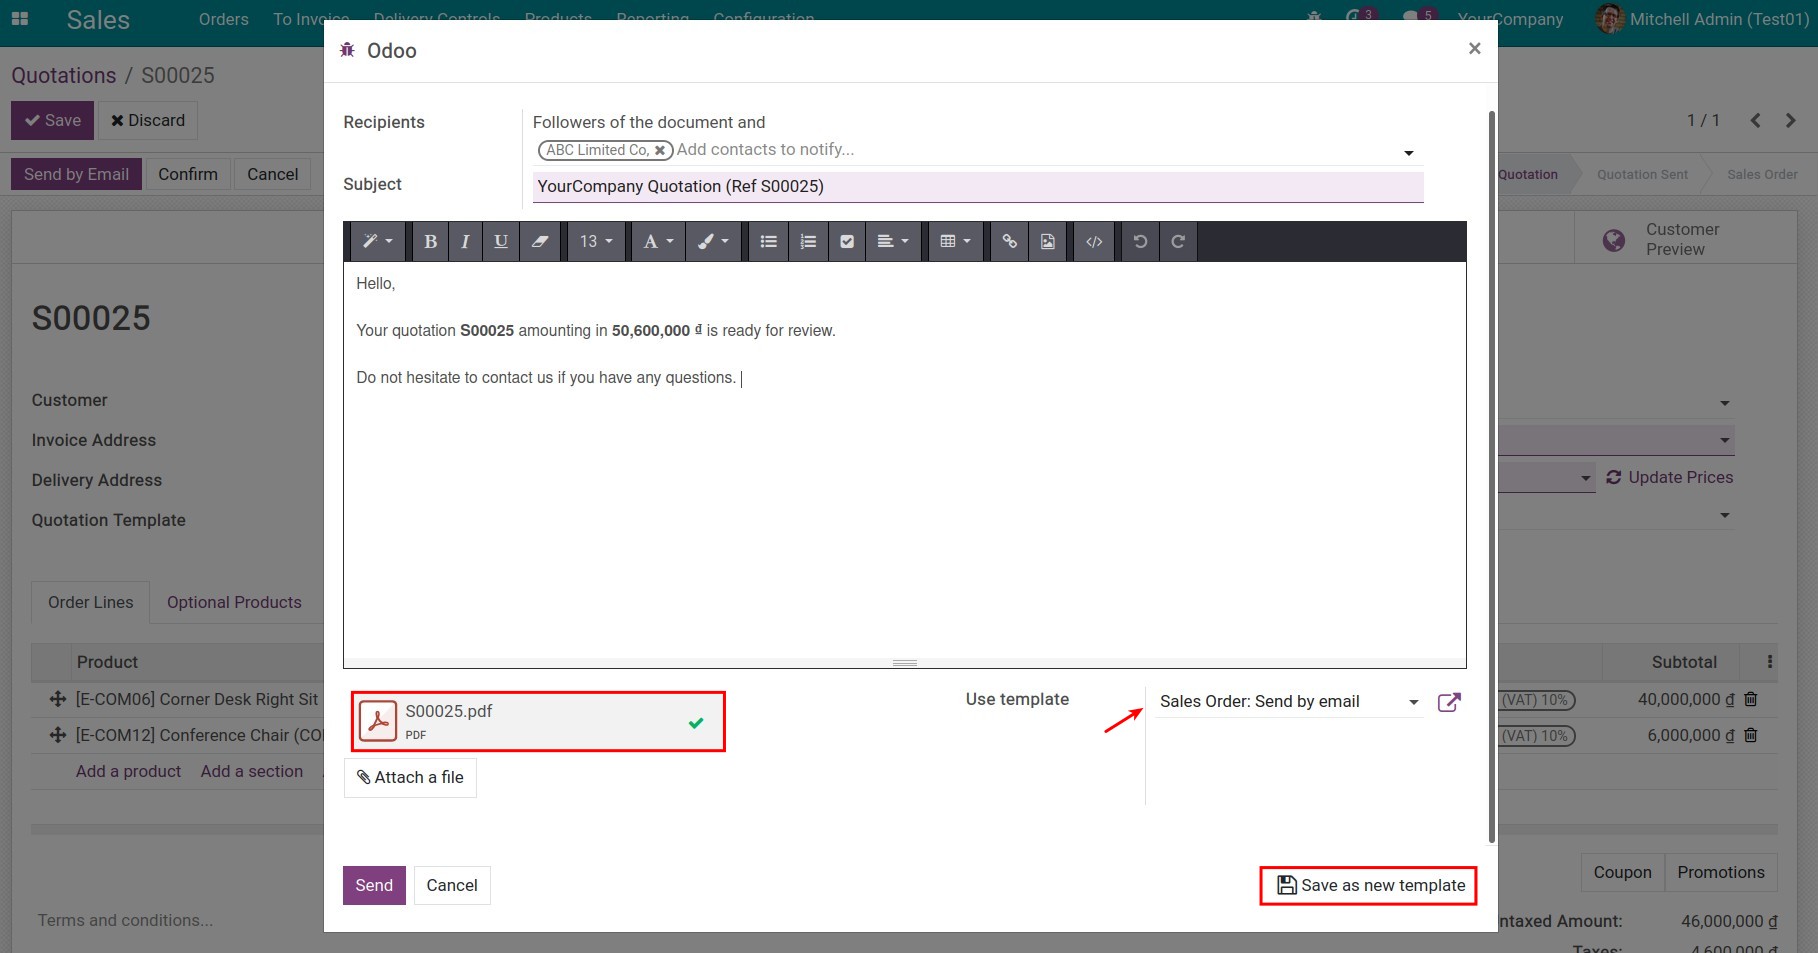Click Update Prices refresh button
The height and width of the screenshot is (953, 1818).
tap(1669, 477)
